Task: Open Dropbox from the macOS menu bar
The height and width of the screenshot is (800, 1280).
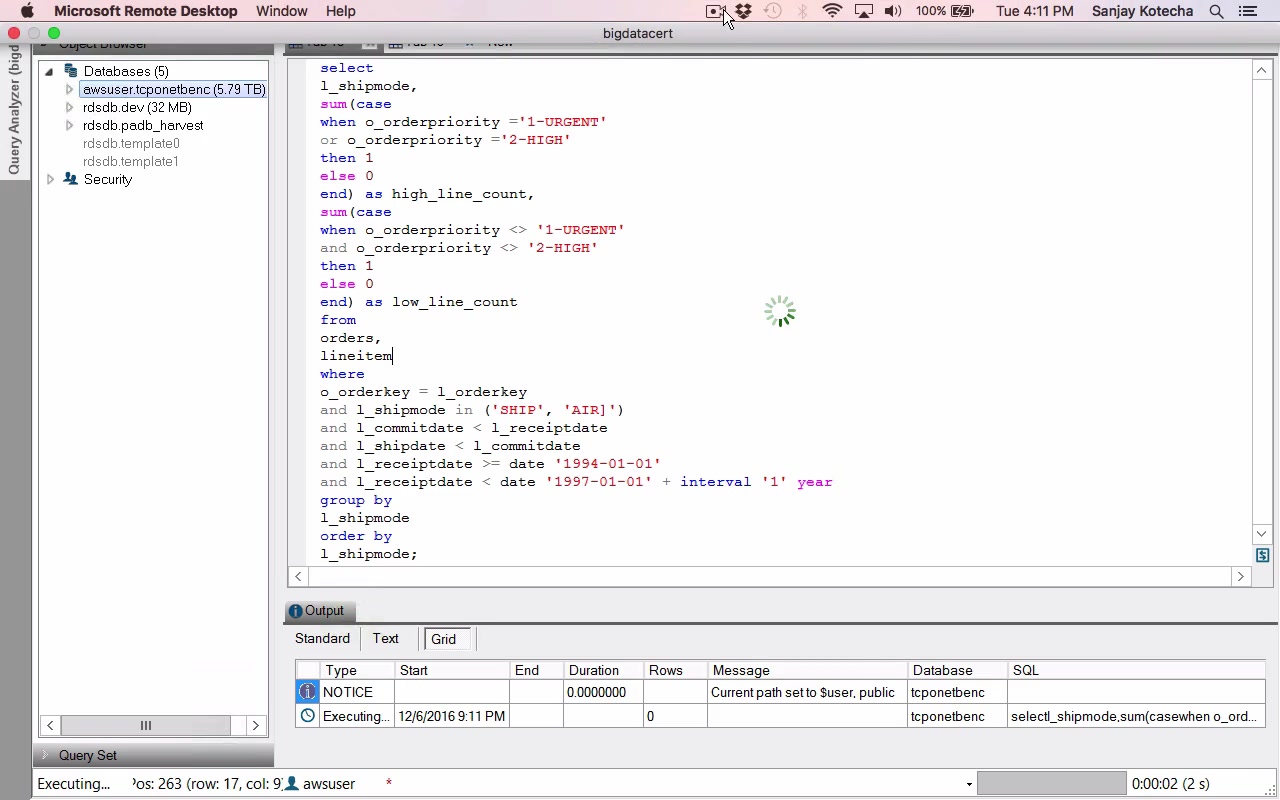Action: coord(743,11)
